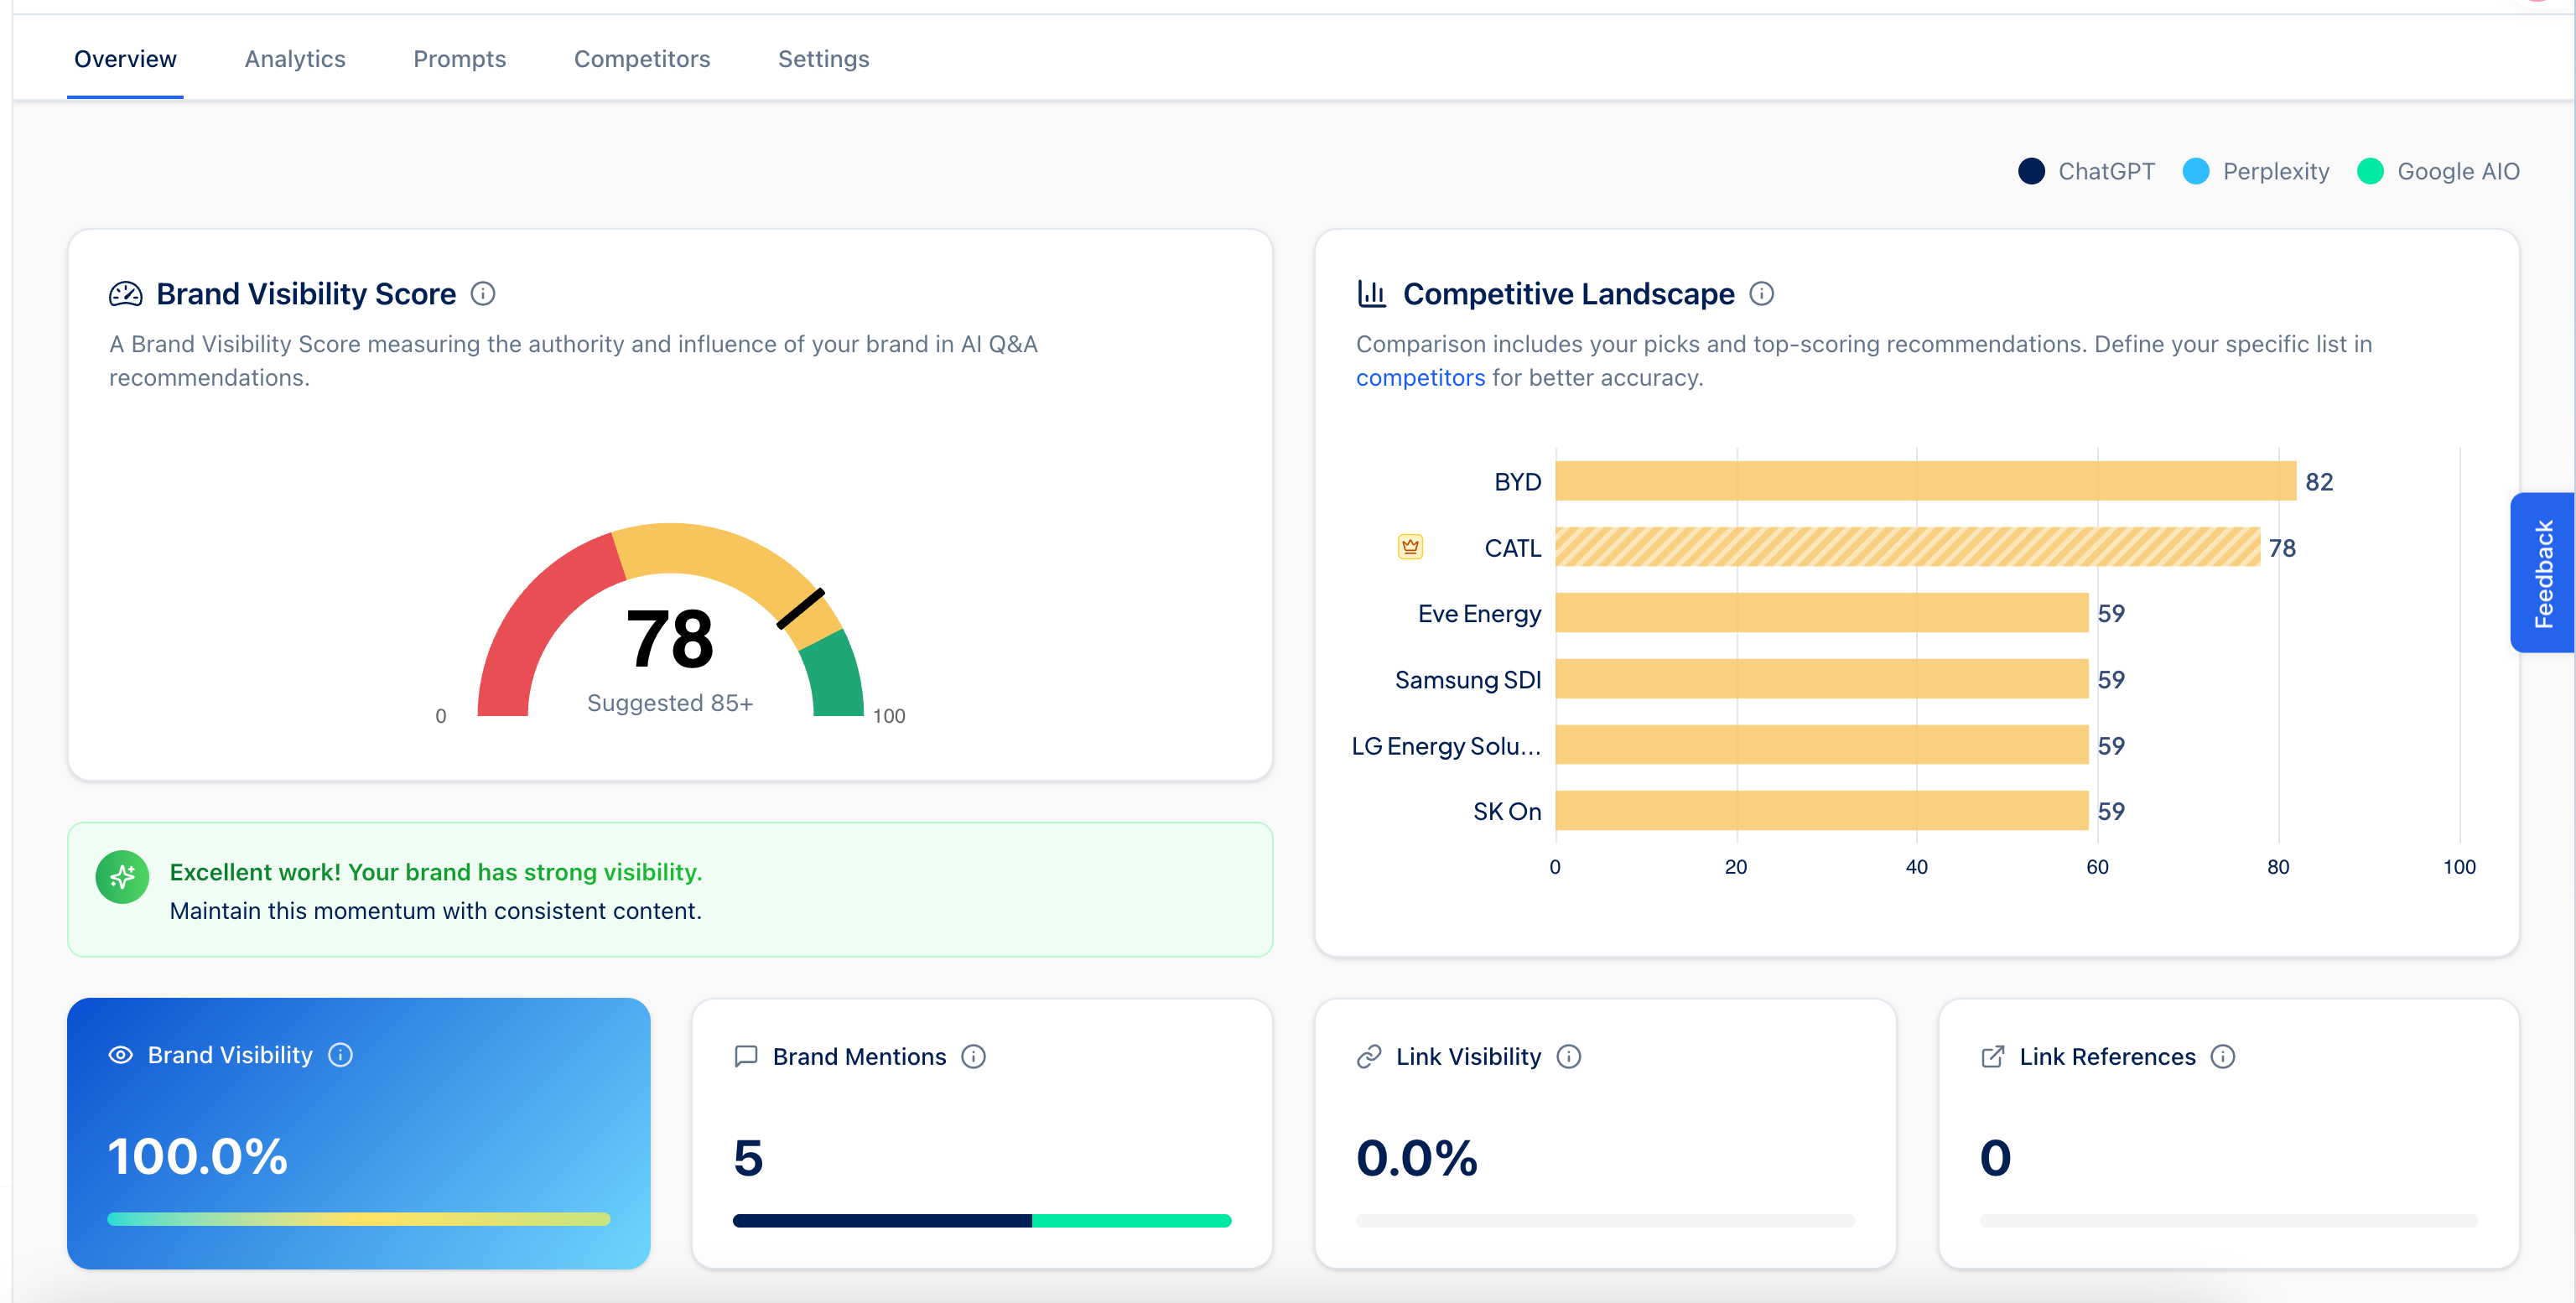Image resolution: width=2576 pixels, height=1303 pixels.
Task: Click the chain link icon on Link Visibility
Action: point(1369,1057)
